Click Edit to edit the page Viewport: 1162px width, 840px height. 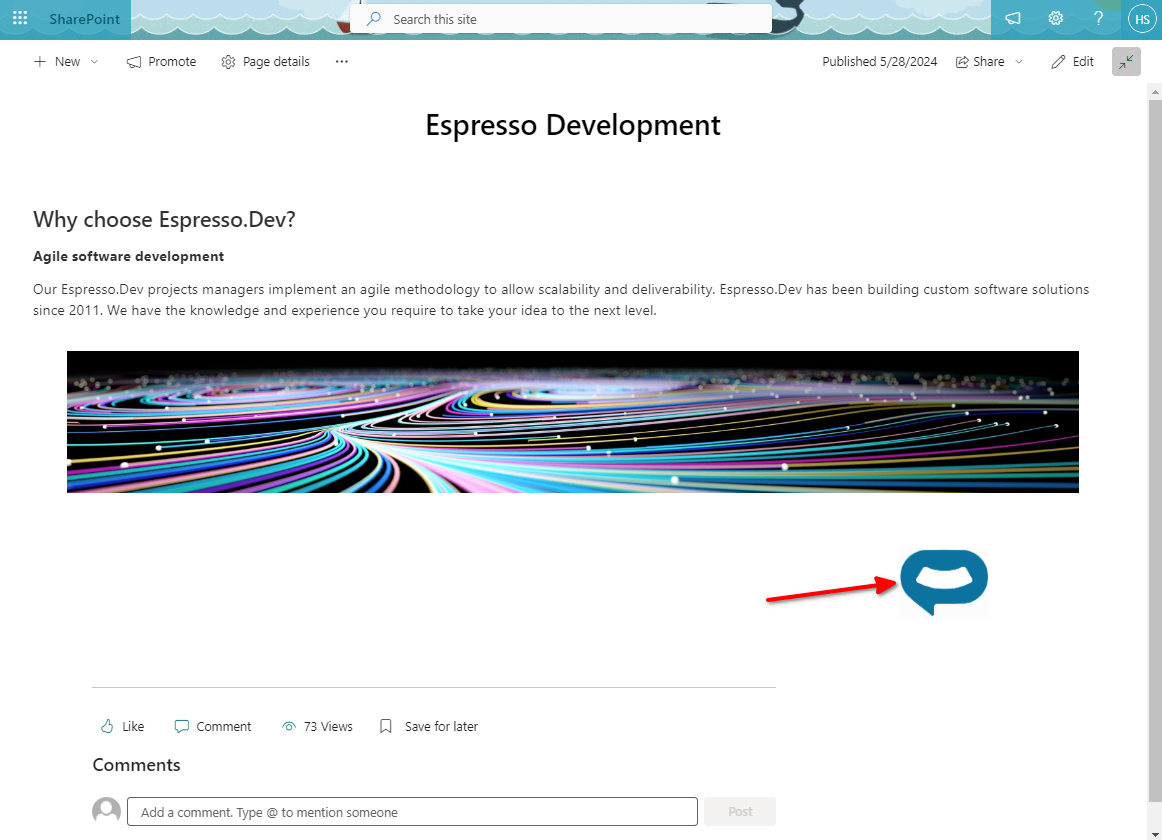point(1072,62)
